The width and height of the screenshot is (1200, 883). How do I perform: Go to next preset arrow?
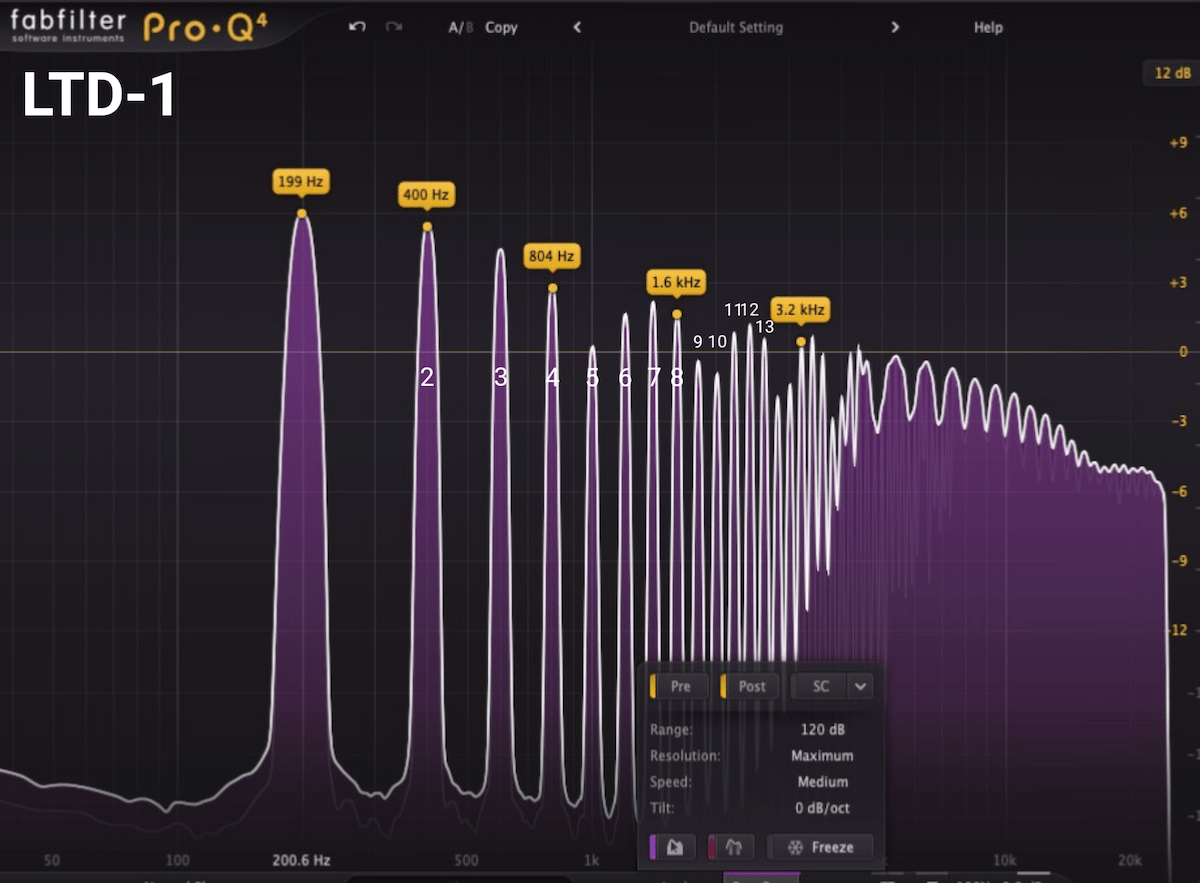[x=895, y=27]
